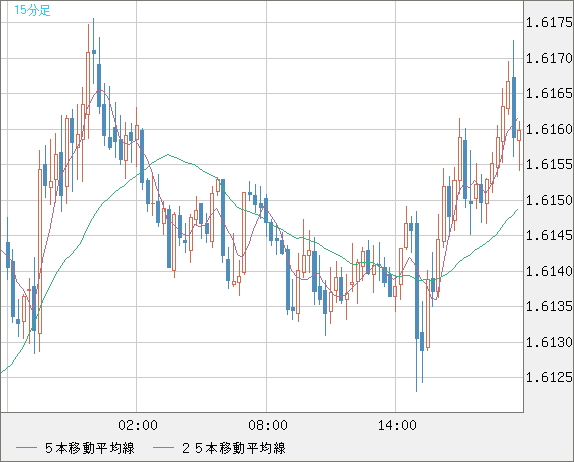Click the 08:00 time axis label
574x462 pixels.
268,425
